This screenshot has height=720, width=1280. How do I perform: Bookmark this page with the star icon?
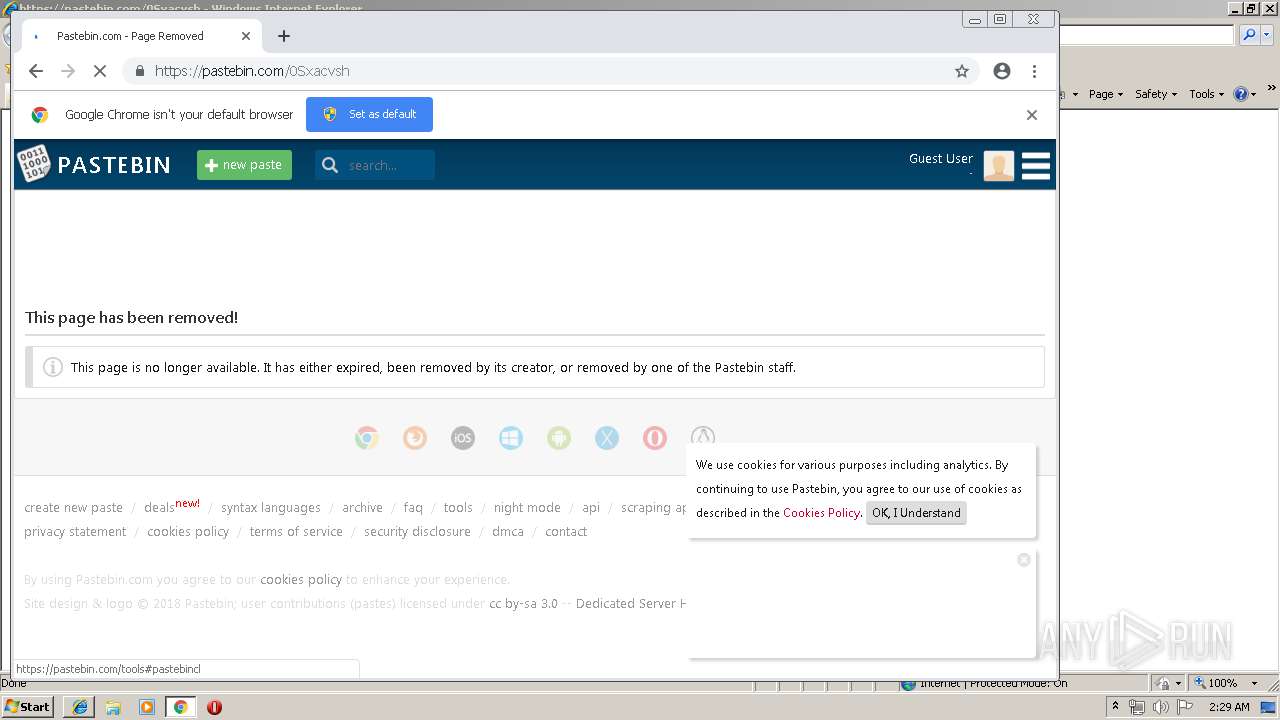click(x=962, y=71)
